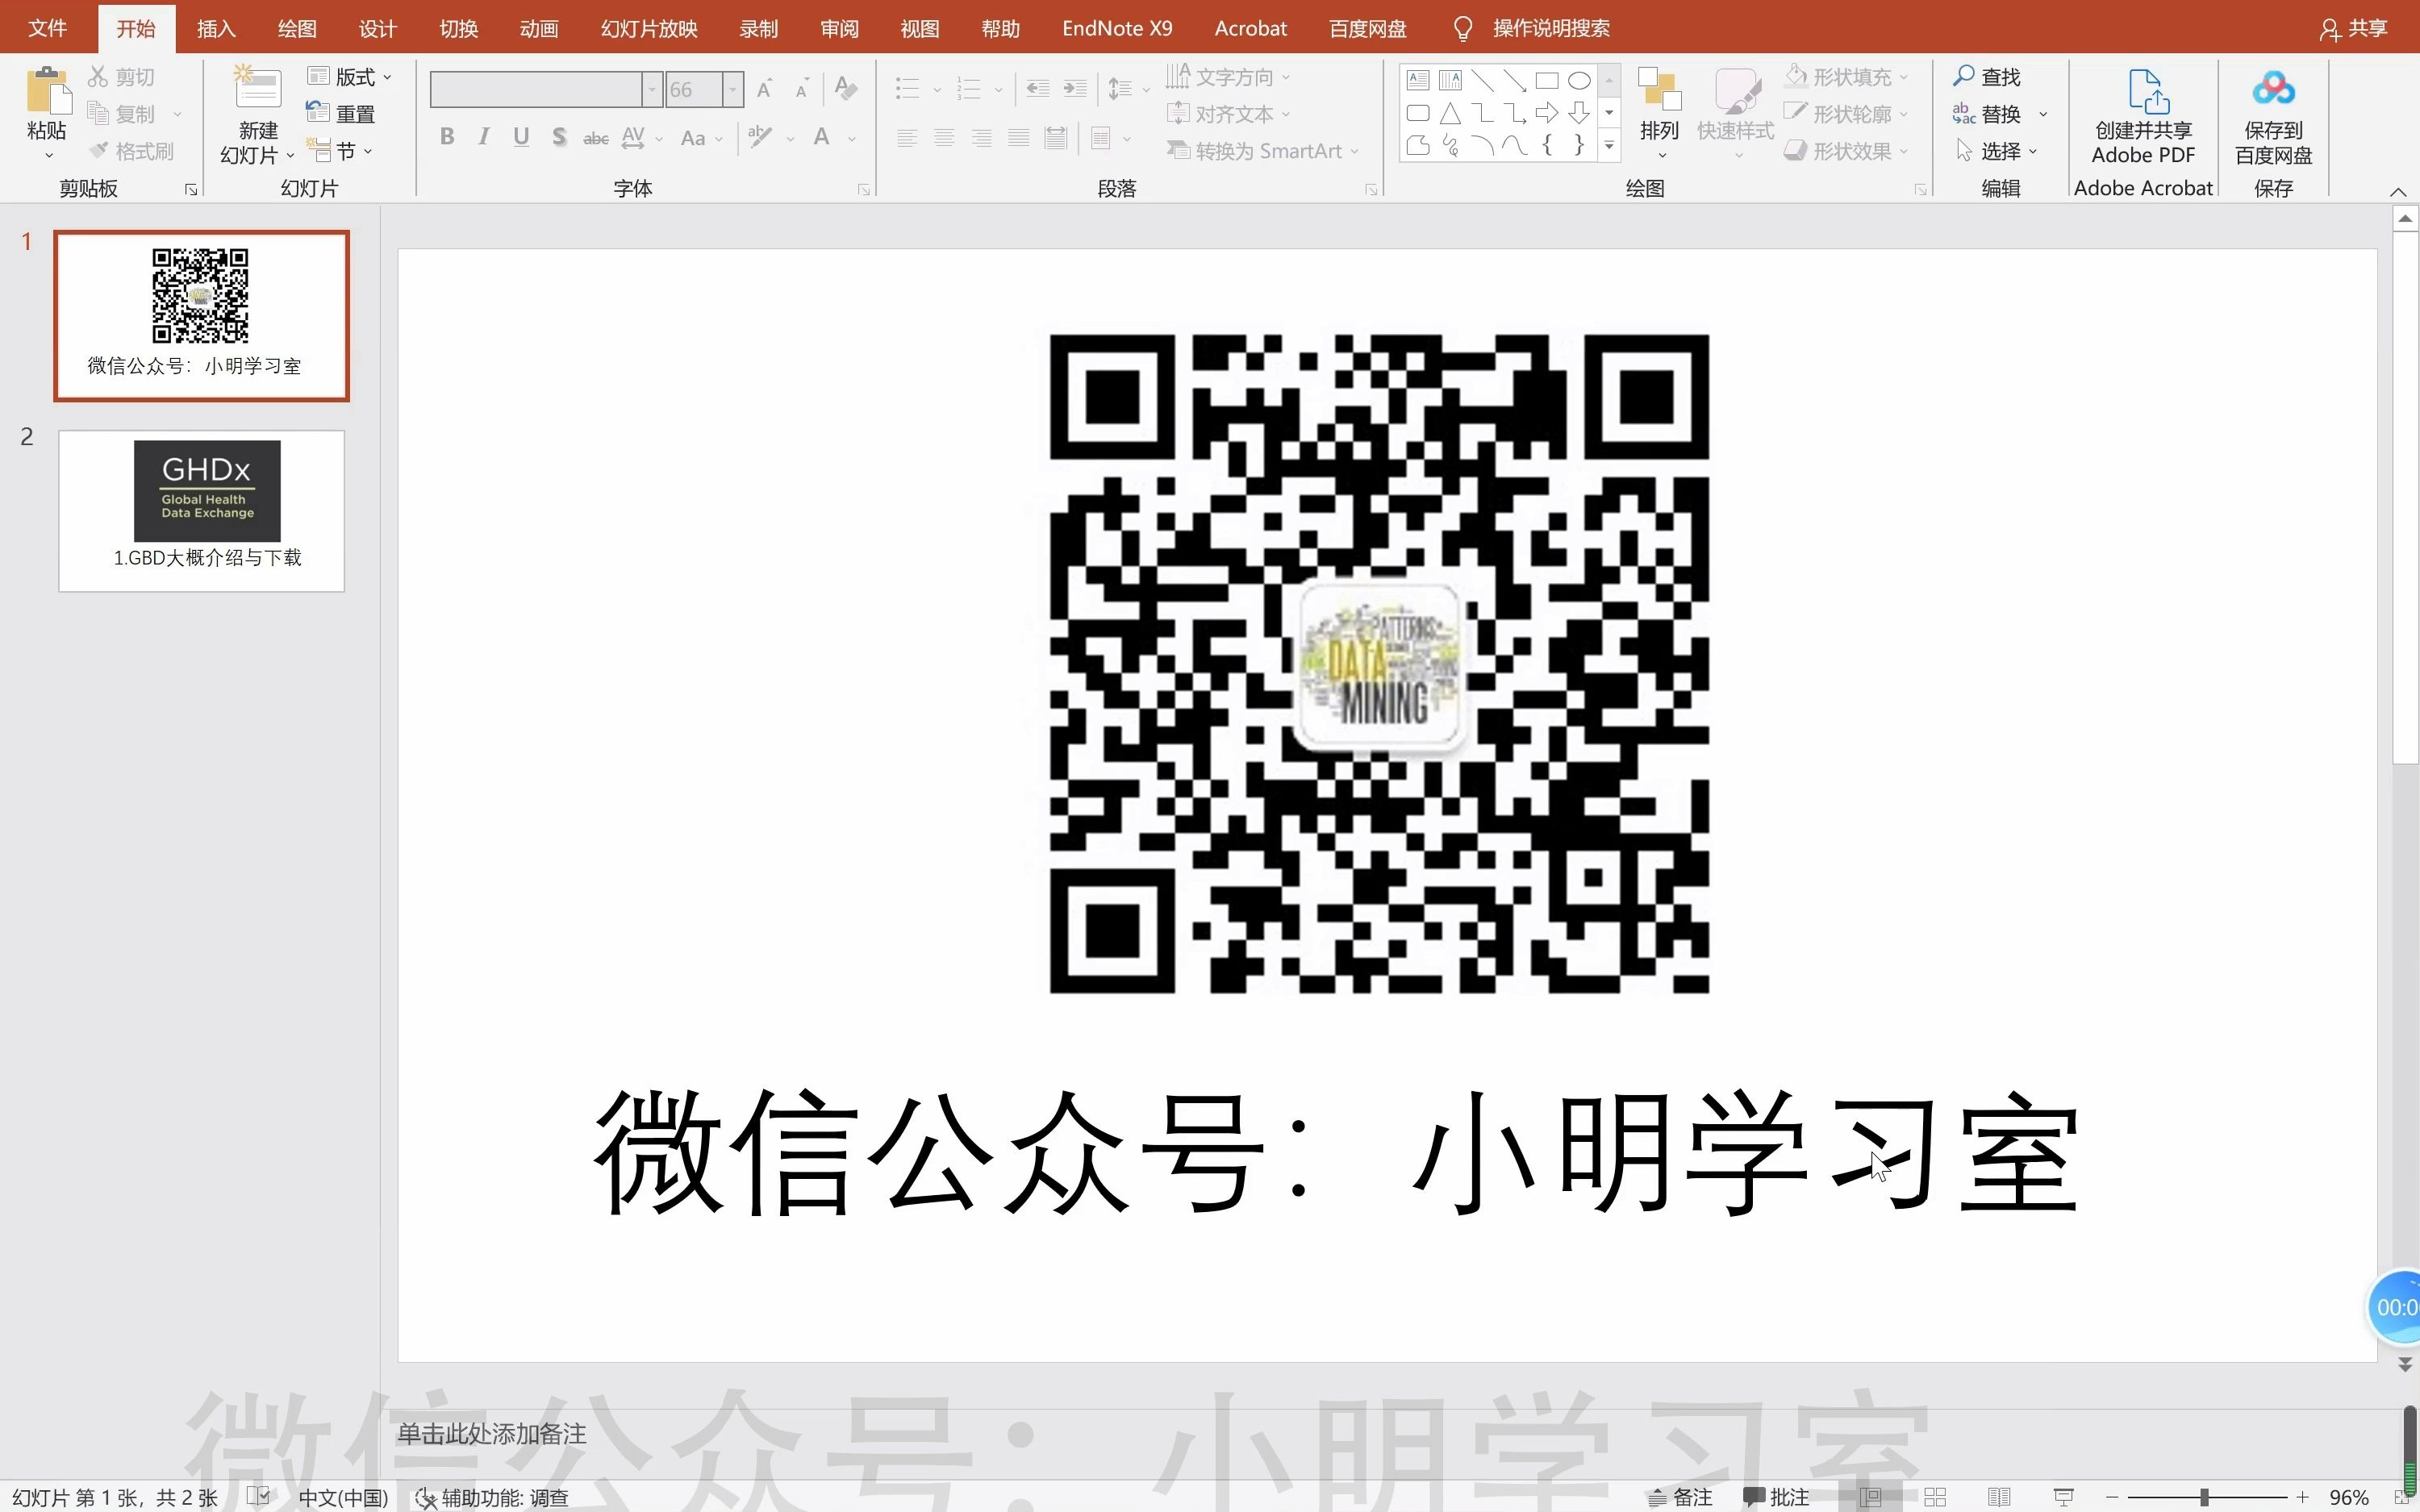
Task: Click the decrease indent icon
Action: (x=1038, y=89)
